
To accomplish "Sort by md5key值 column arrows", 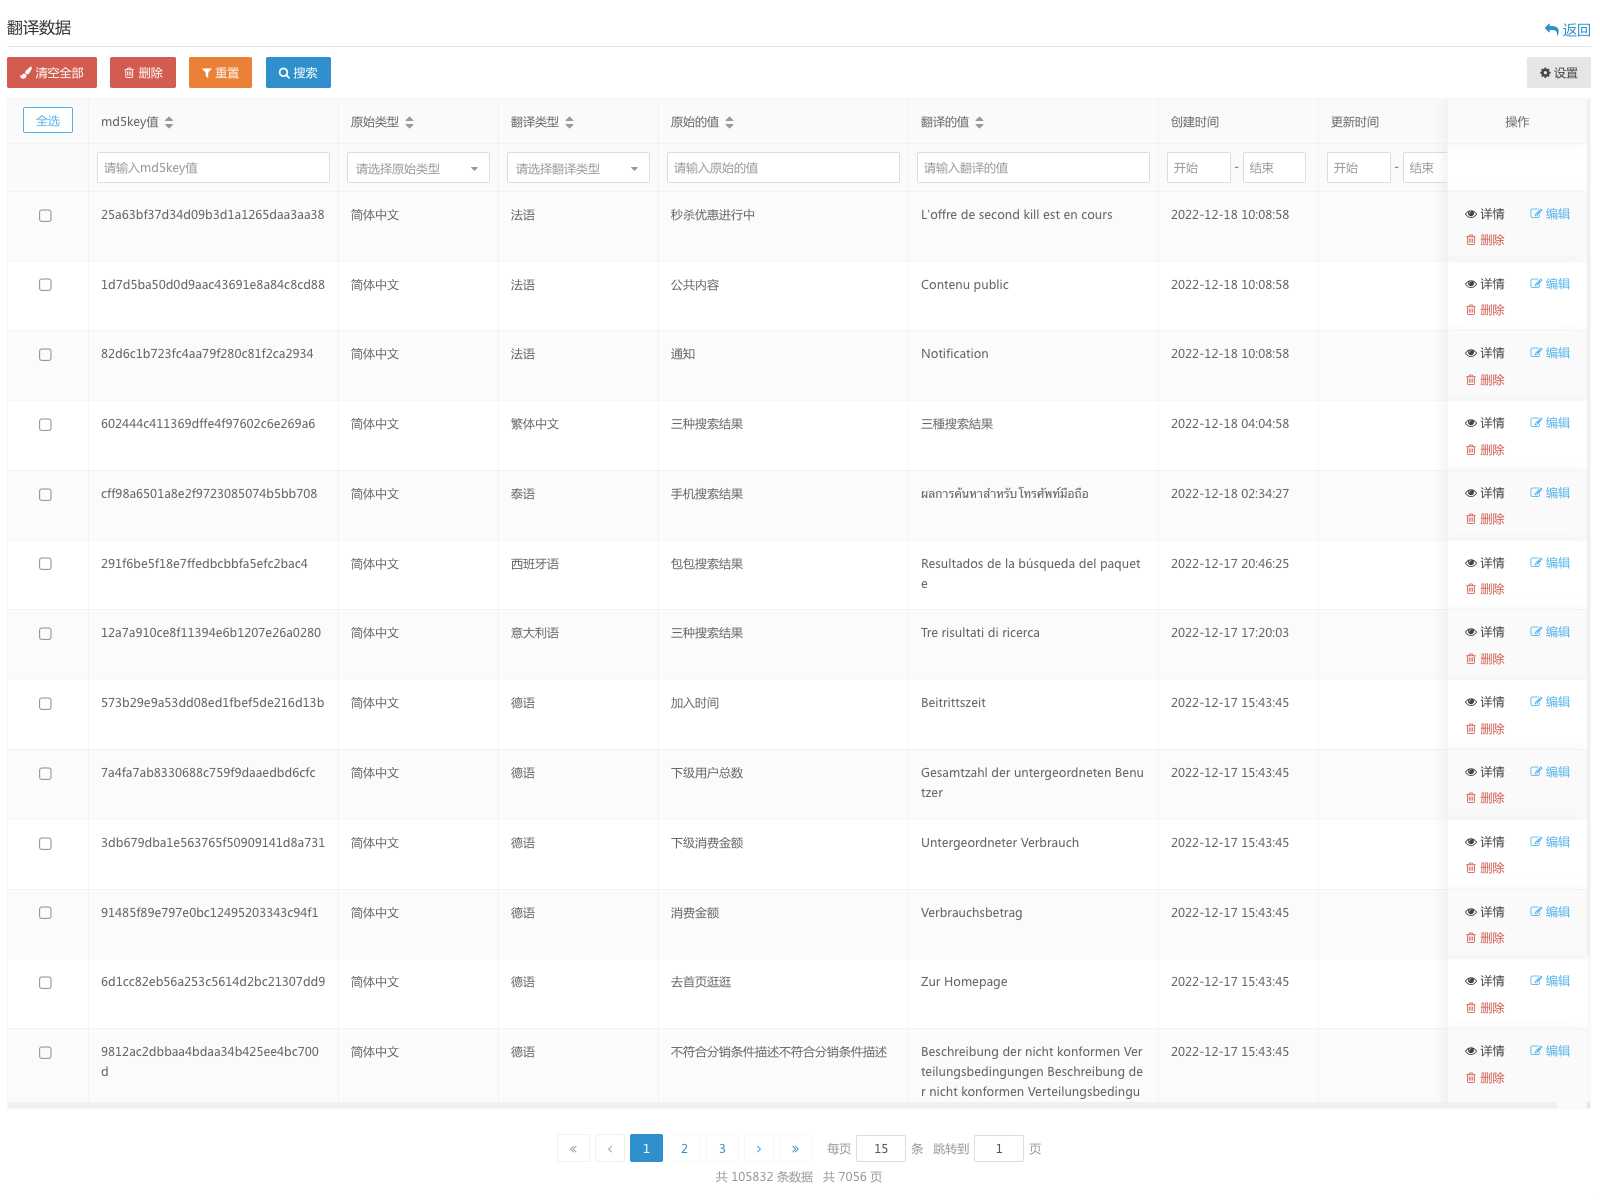I will 169,122.
